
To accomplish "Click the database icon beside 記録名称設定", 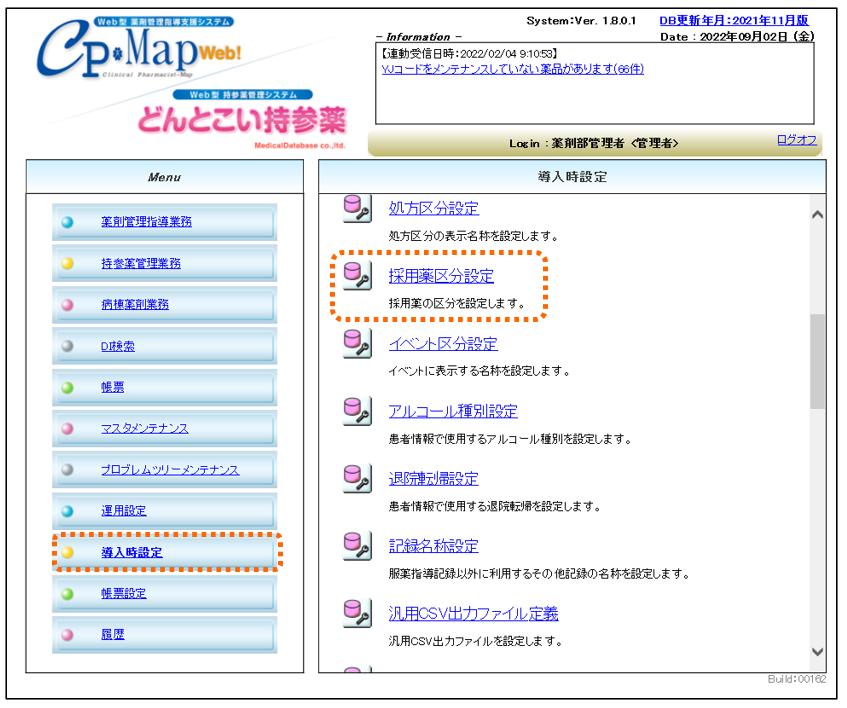I will (357, 545).
